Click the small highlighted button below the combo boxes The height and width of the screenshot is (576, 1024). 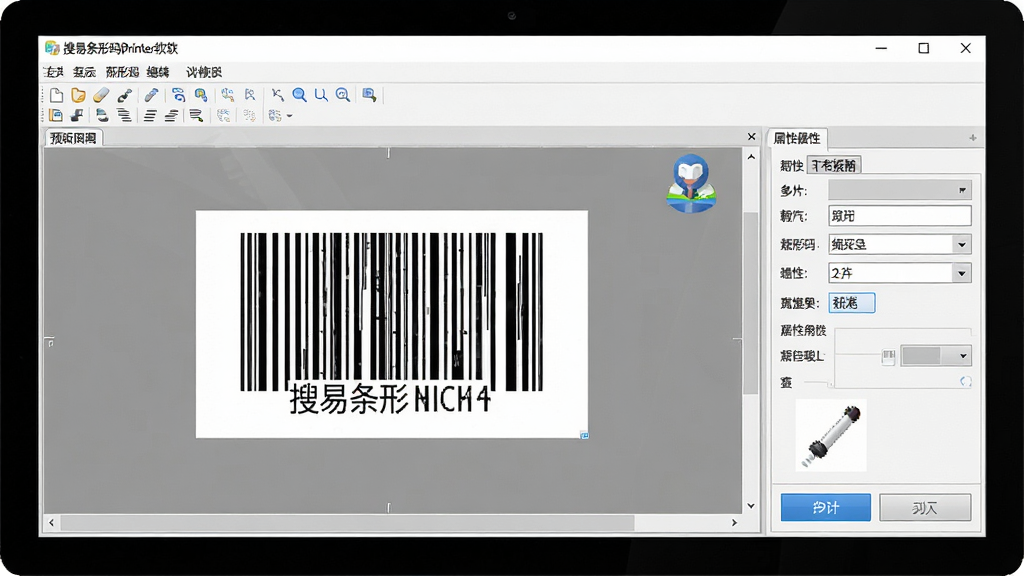coord(852,303)
